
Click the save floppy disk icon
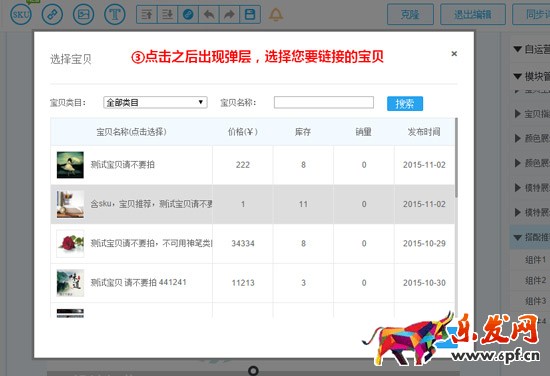coord(250,14)
